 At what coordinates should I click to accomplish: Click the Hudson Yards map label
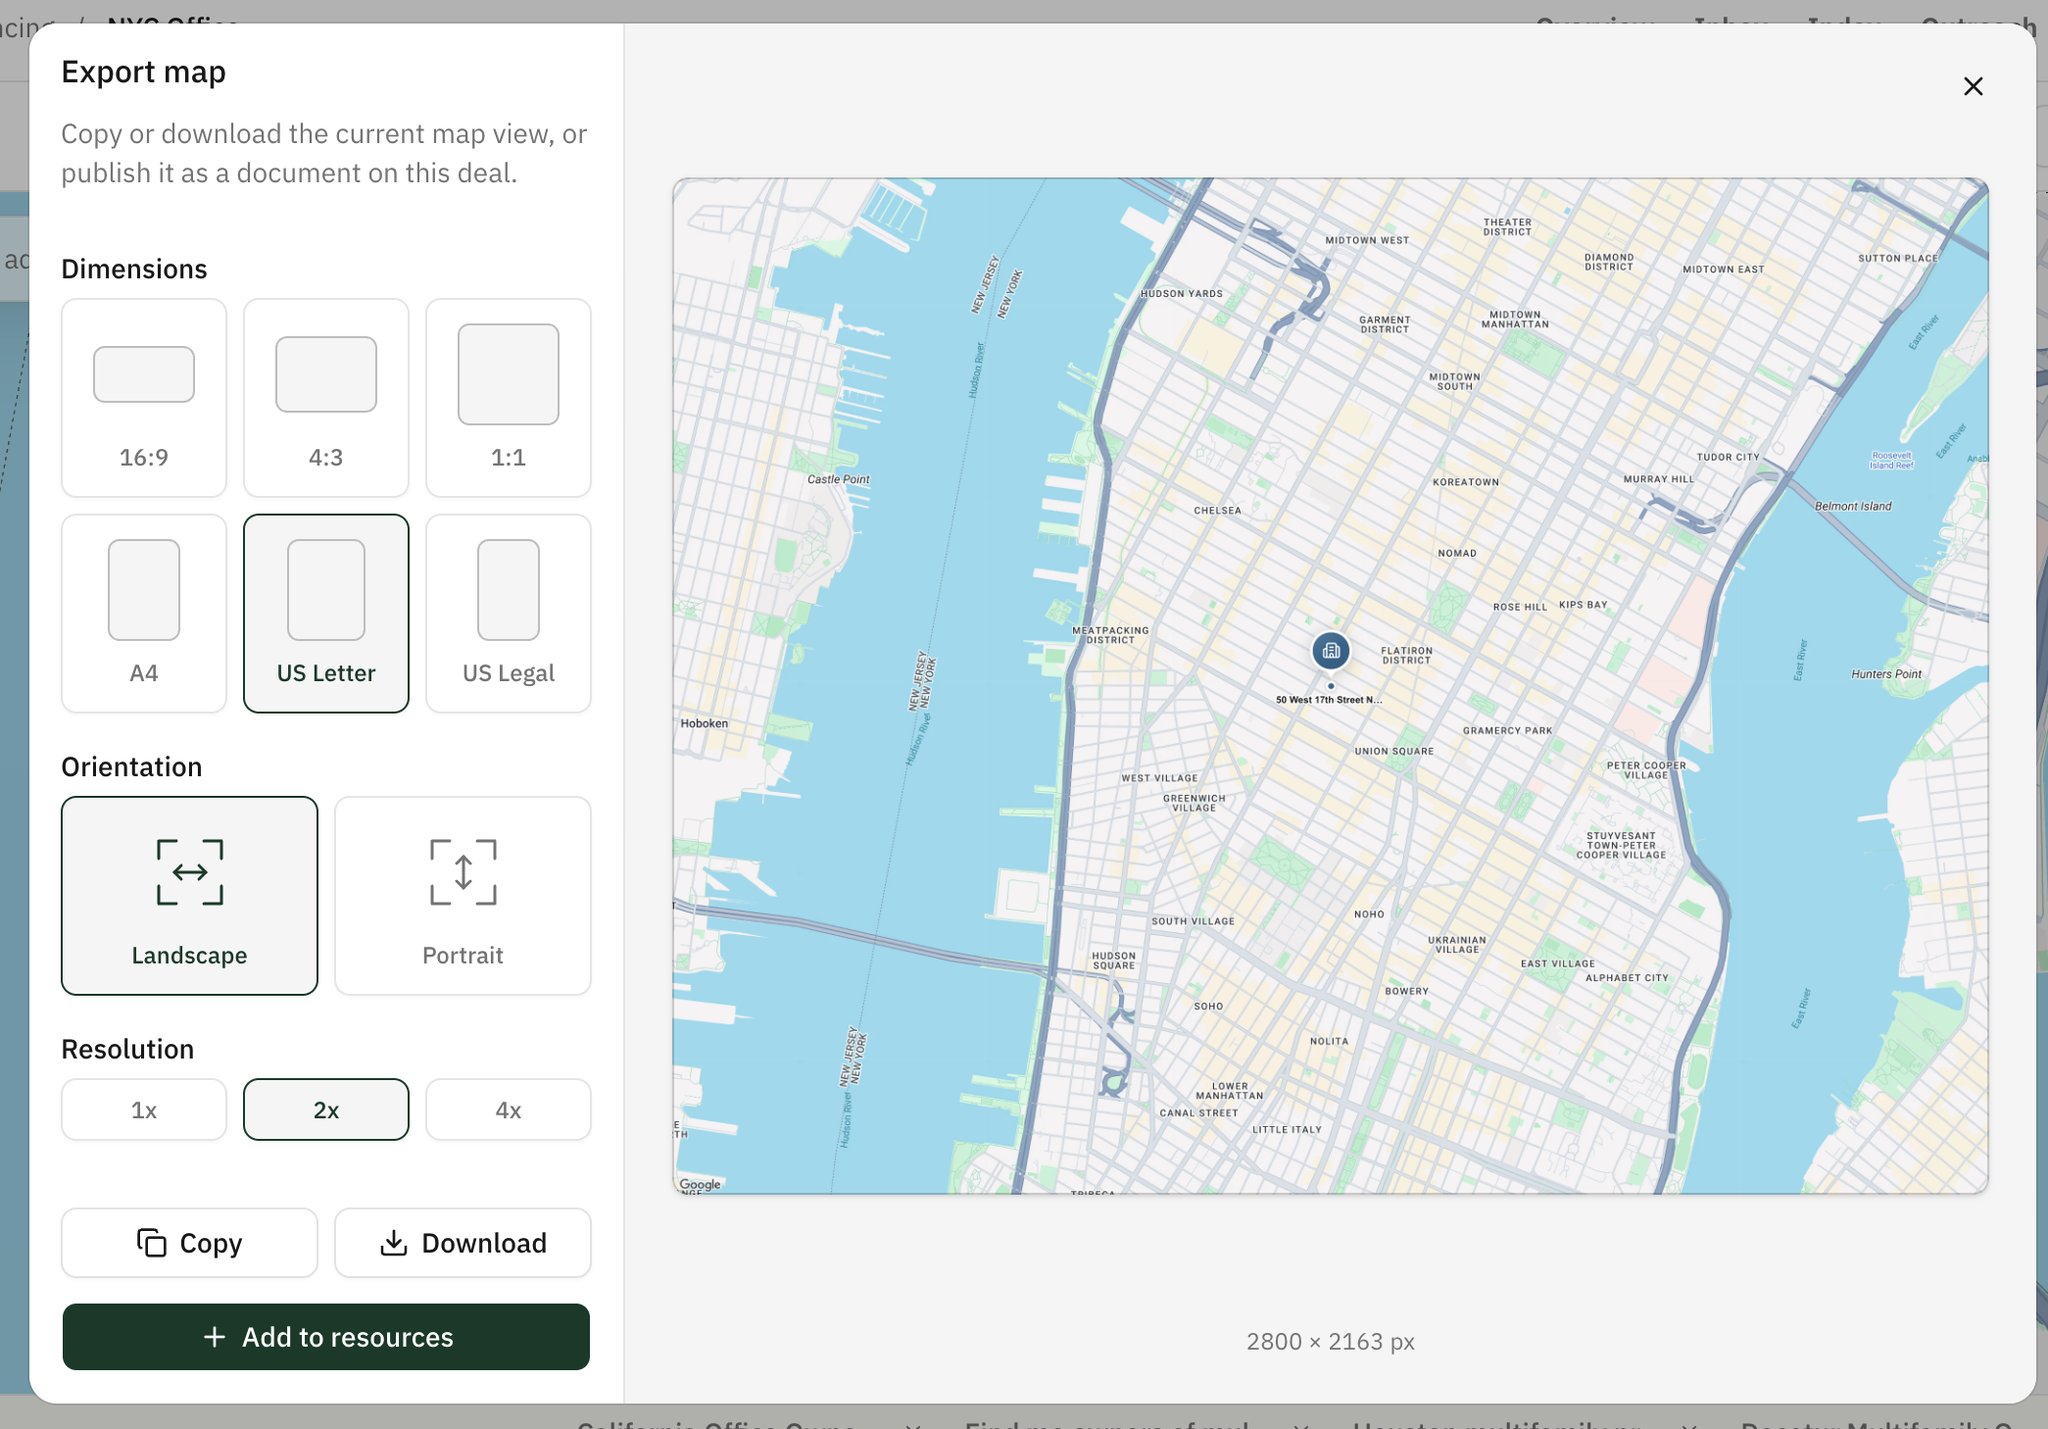(x=1181, y=294)
